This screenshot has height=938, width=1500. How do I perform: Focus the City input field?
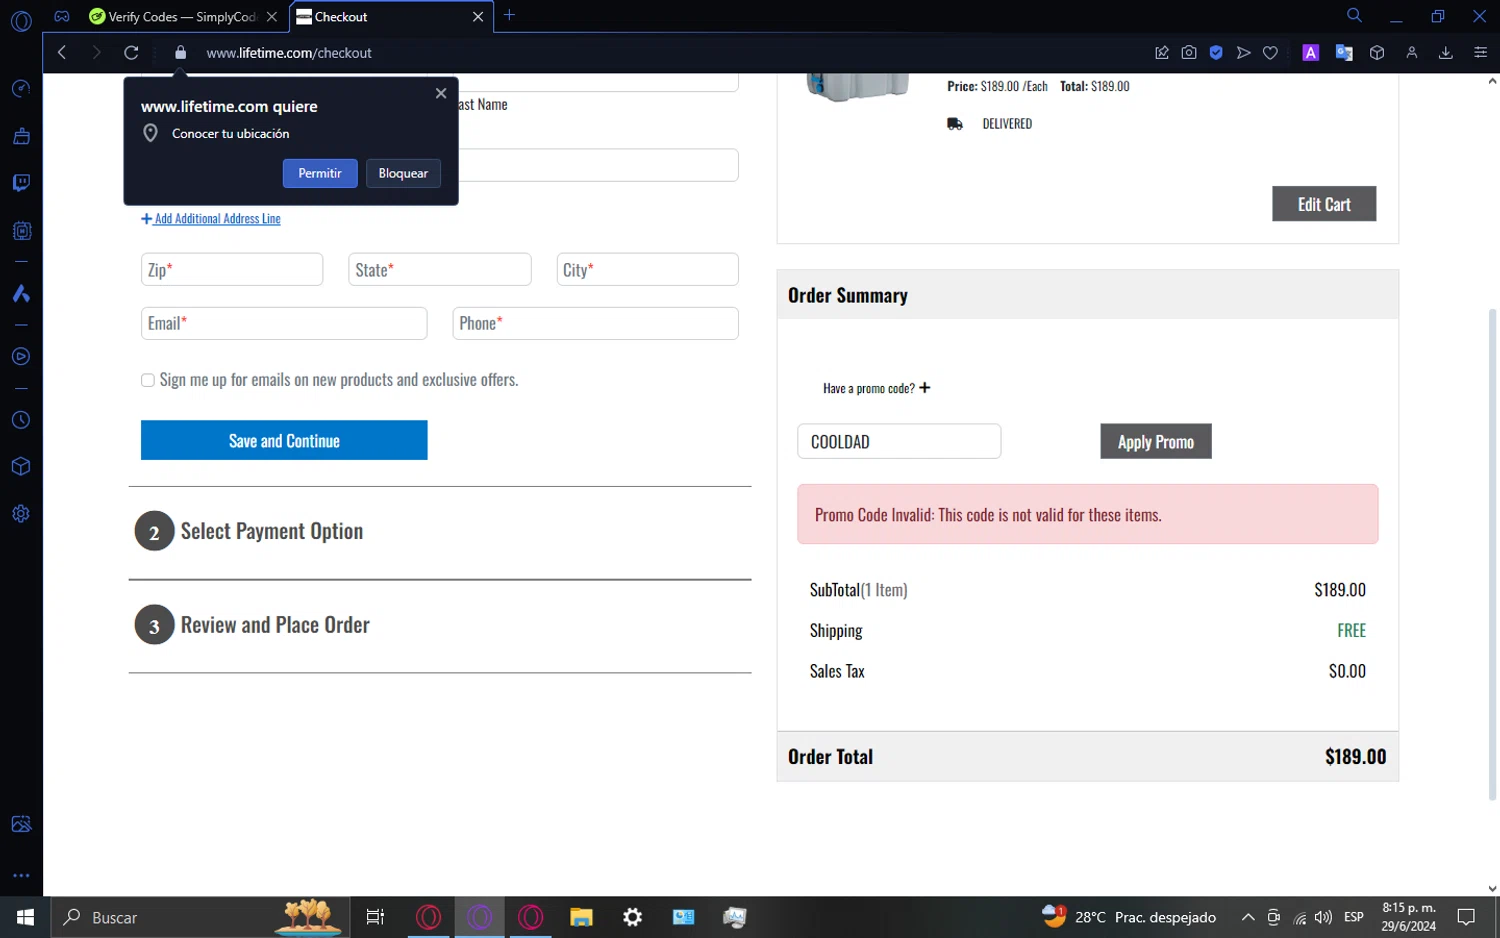pyautogui.click(x=648, y=270)
